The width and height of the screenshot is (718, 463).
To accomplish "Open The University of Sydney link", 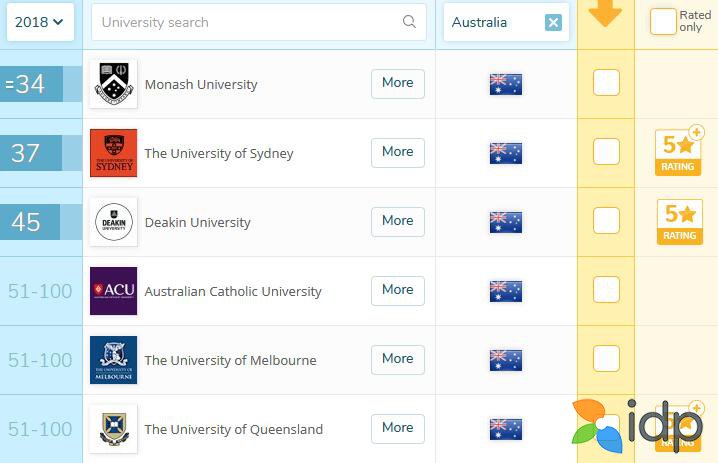I will (x=219, y=153).
